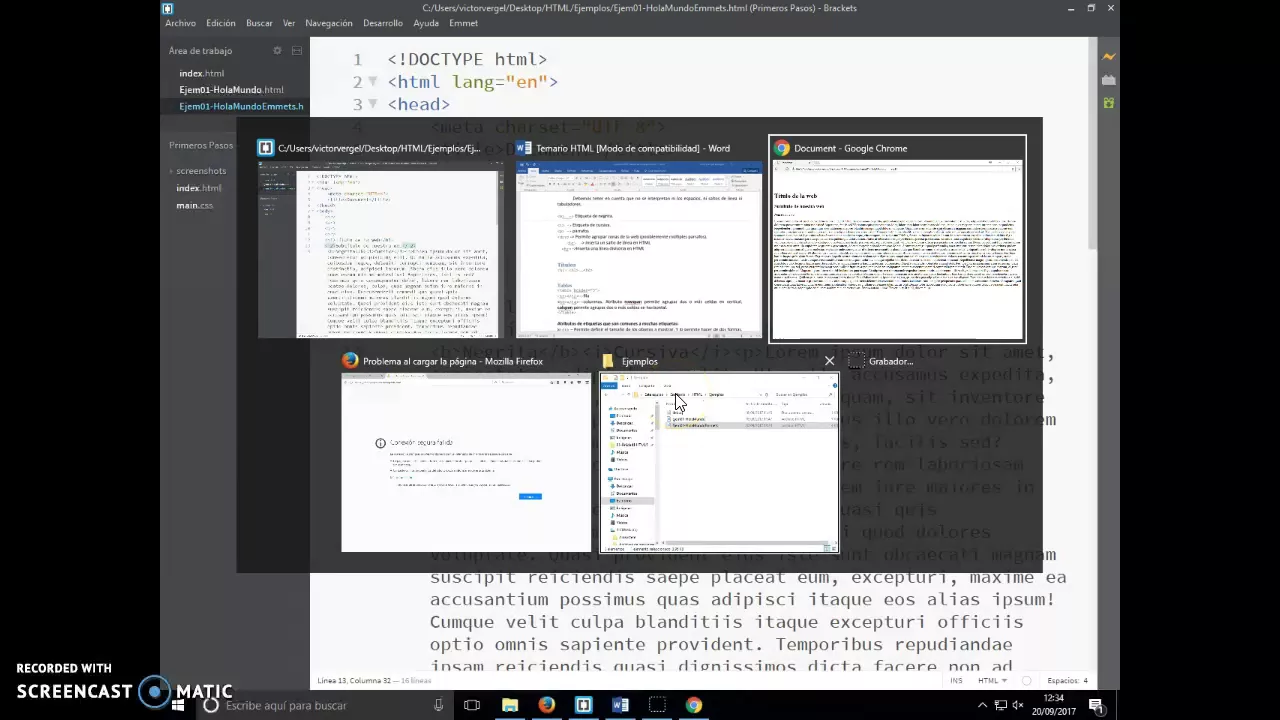Image resolution: width=1280 pixels, height=720 pixels.
Task: Open Word from the taskbar
Action: pos(620,705)
